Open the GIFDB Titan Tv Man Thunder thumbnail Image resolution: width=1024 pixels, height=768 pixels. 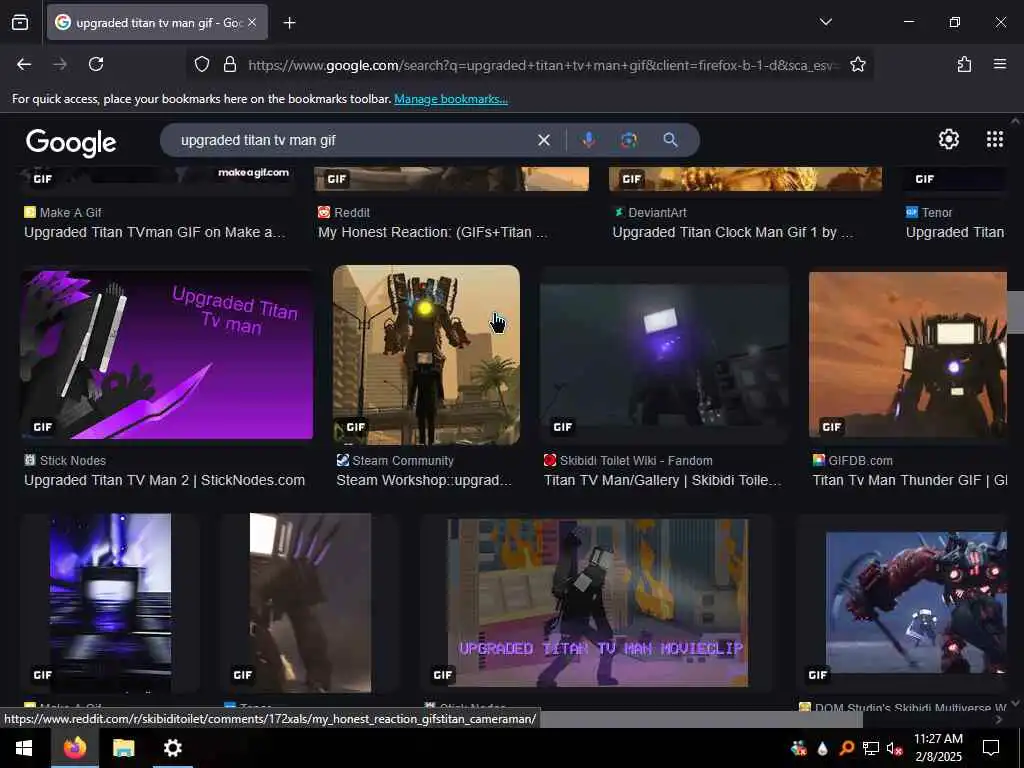tap(908, 355)
